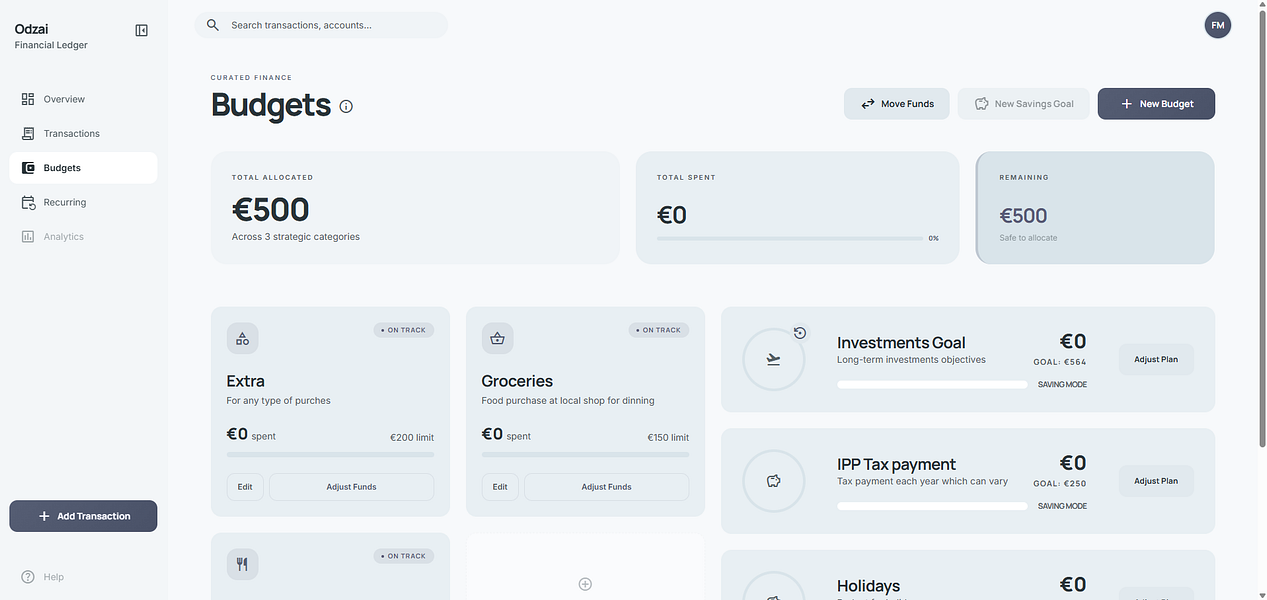
Task: Click the Recurring calendar icon
Action: pyautogui.click(x=28, y=202)
